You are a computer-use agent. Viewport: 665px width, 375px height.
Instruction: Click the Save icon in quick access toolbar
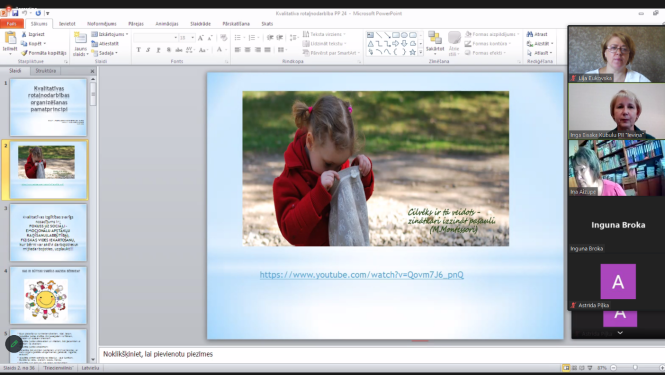[15, 13]
